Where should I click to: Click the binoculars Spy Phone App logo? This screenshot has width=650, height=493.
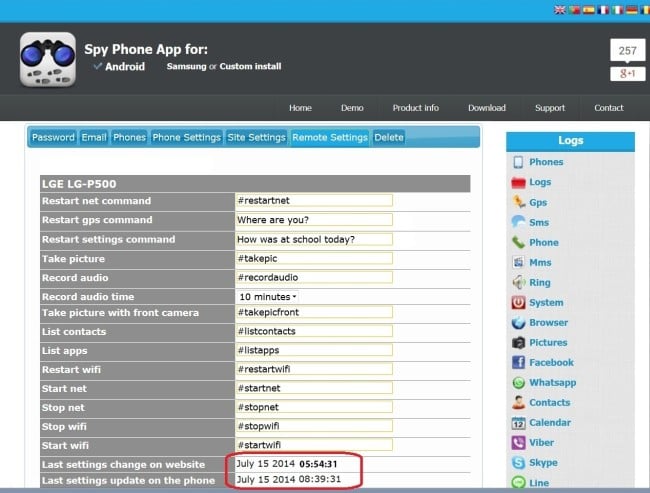pos(48,60)
